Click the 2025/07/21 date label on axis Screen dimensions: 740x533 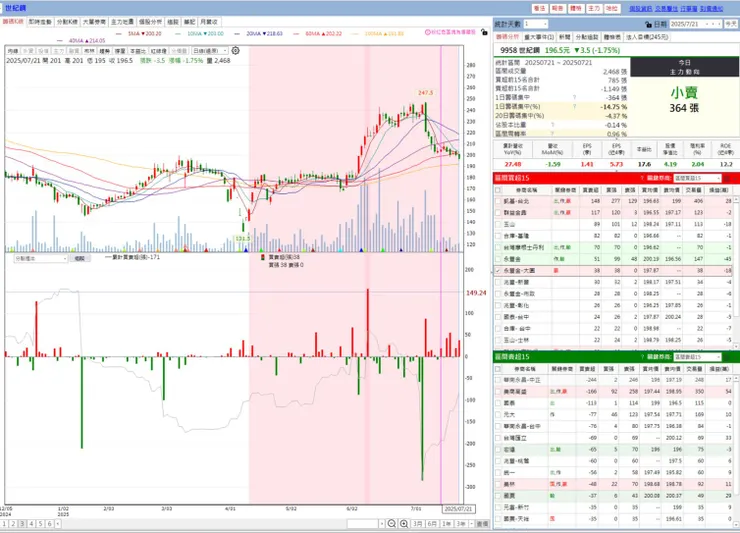point(458,509)
